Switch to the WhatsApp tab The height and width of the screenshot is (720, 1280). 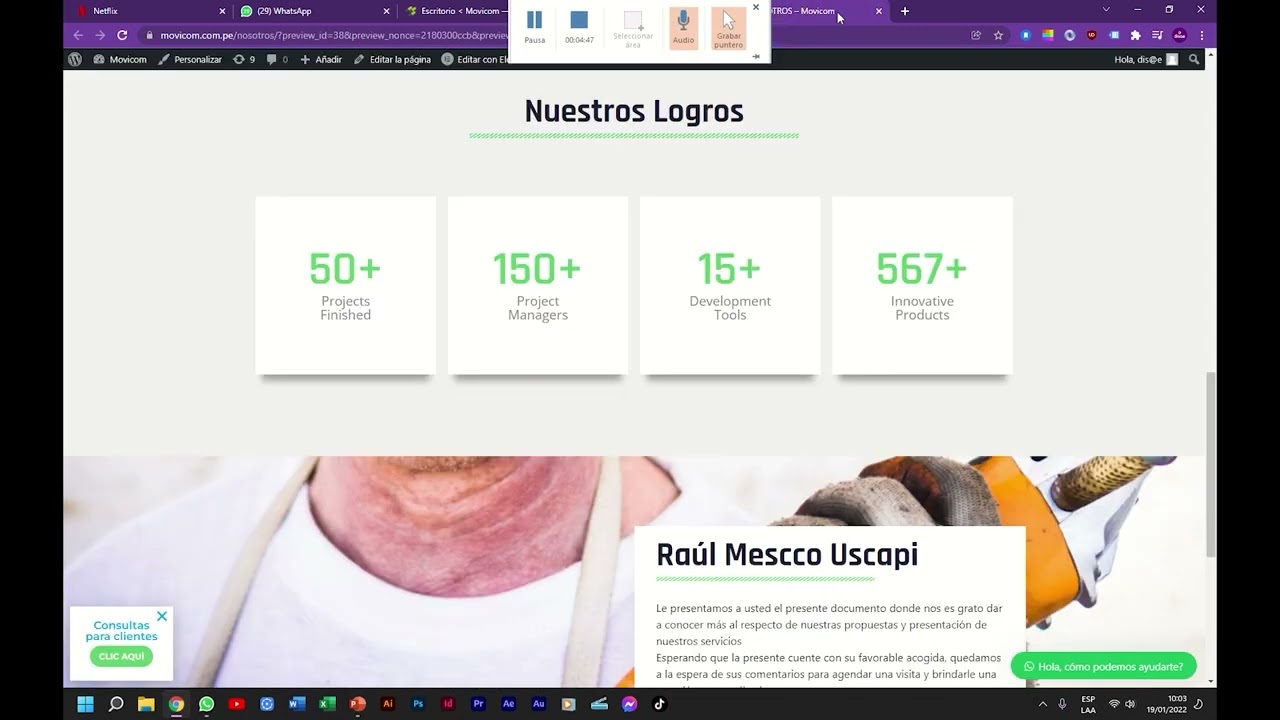[315, 11]
